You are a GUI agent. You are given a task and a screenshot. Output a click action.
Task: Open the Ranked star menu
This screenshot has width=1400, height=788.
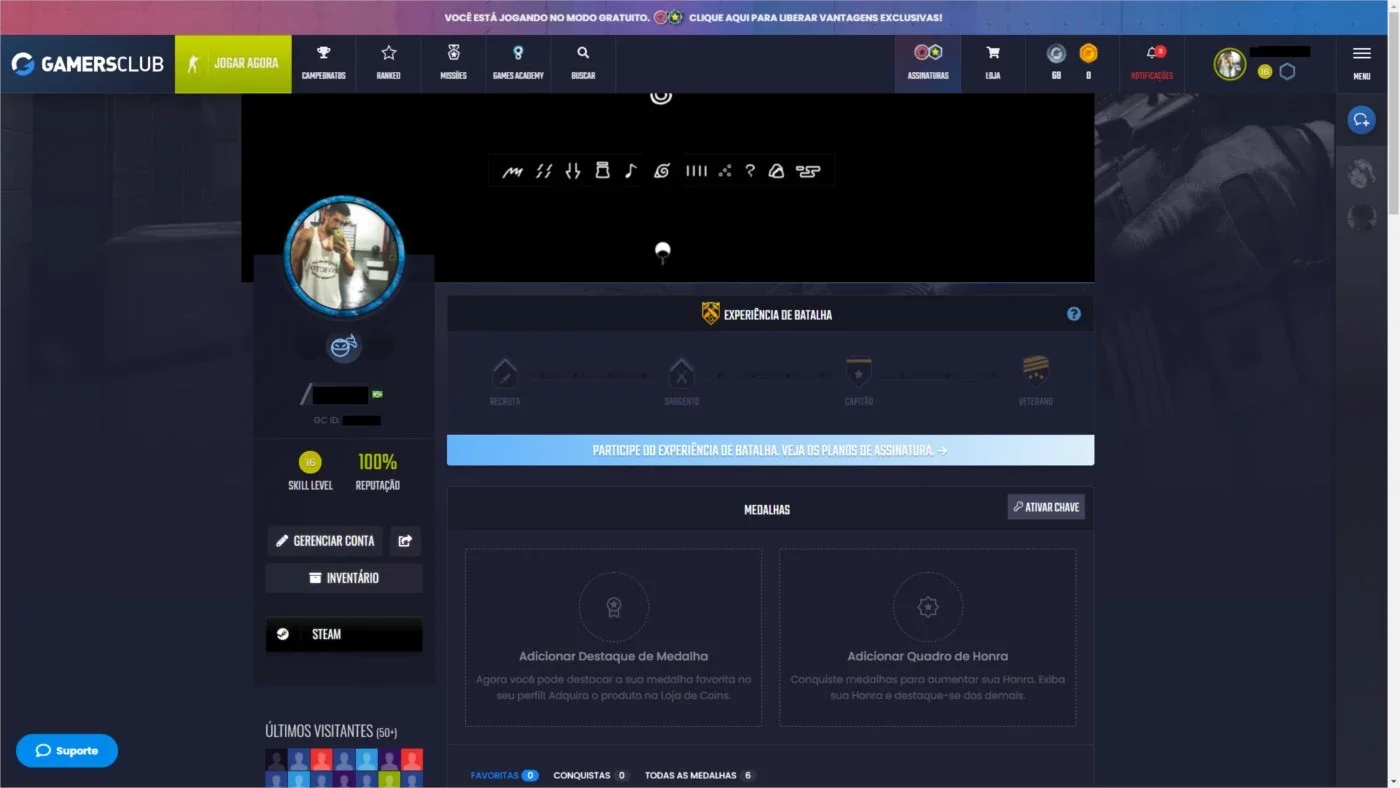[x=389, y=64]
